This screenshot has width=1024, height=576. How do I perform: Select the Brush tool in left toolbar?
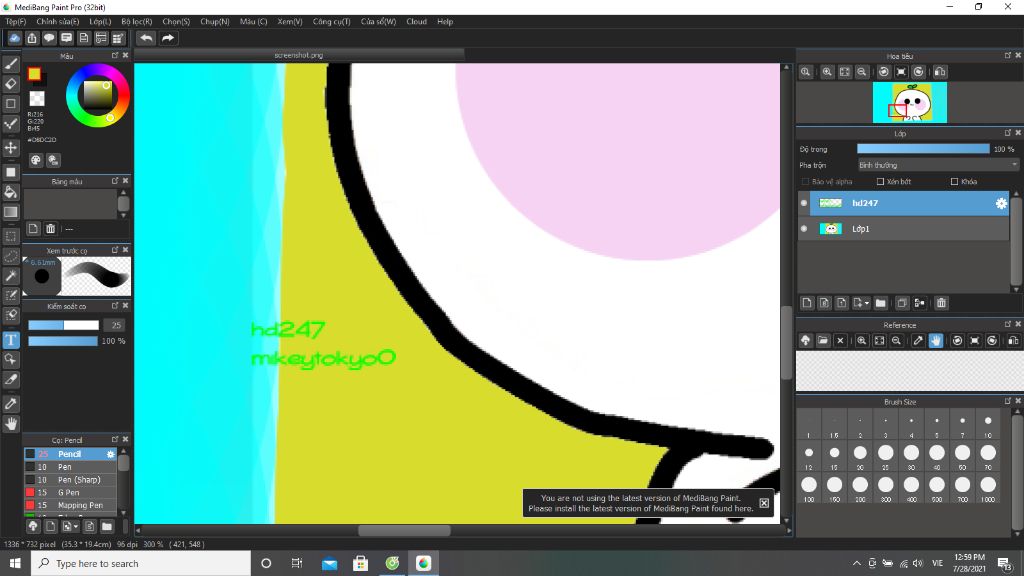(11, 64)
